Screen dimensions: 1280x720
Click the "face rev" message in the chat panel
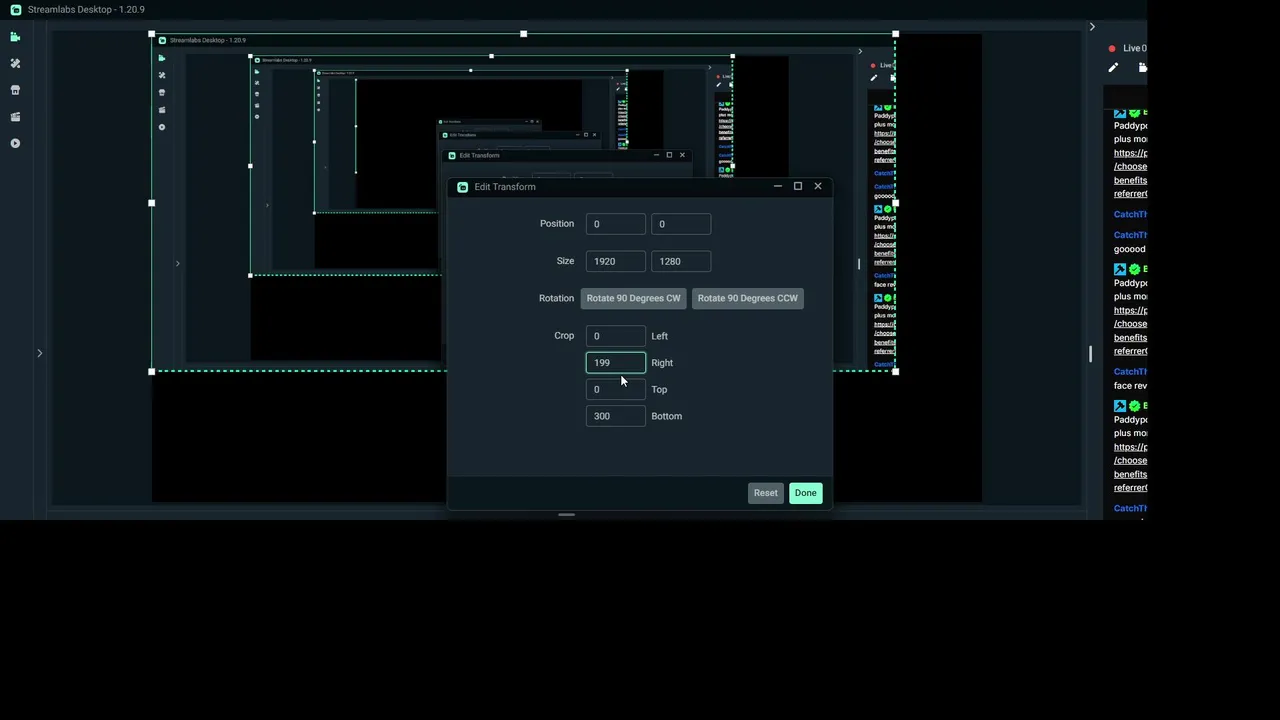point(1130,386)
